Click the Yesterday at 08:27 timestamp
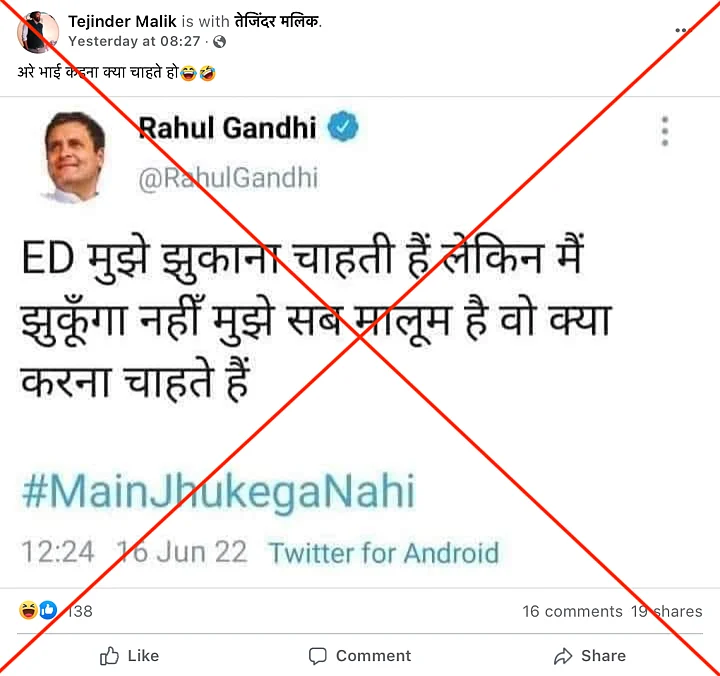Image resolution: width=720 pixels, height=676 pixels. (134, 41)
